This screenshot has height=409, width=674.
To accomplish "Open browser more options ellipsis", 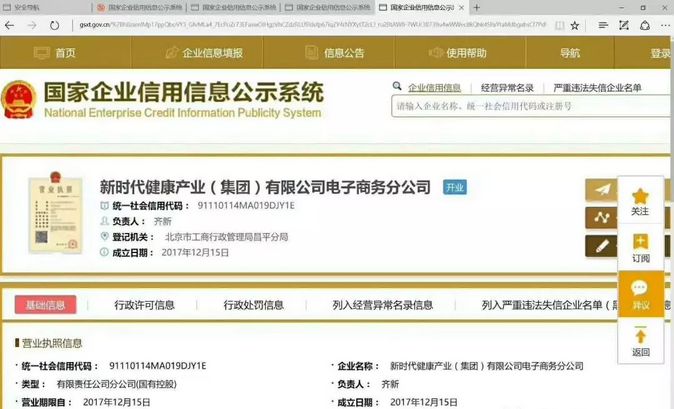I will 665,25.
